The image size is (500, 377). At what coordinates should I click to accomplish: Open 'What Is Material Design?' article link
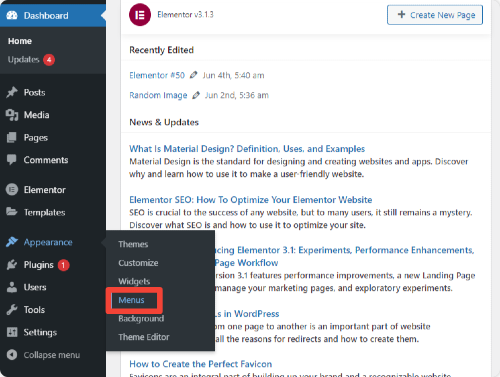247,149
